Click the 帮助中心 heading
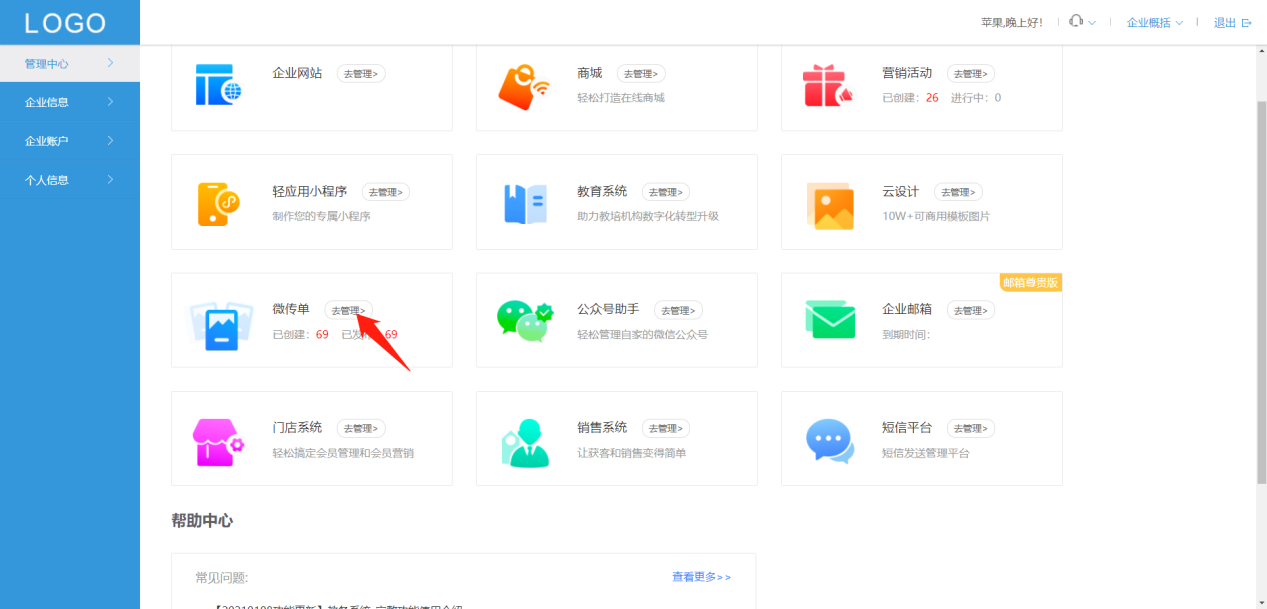This screenshot has height=609, width=1267. 202,521
